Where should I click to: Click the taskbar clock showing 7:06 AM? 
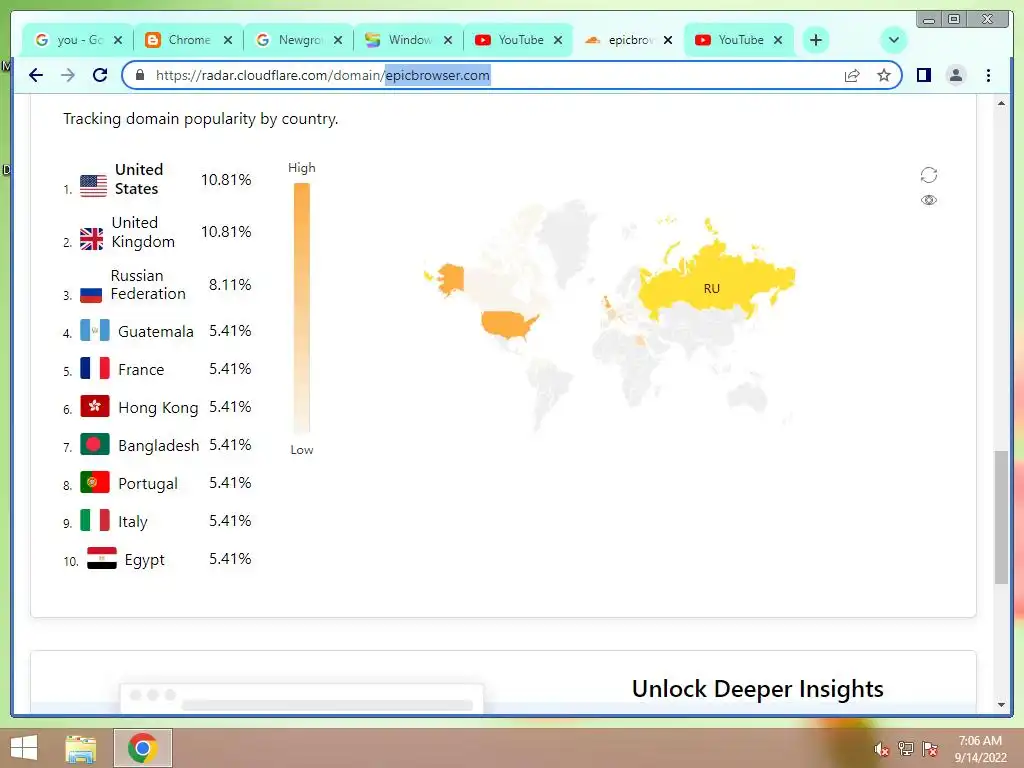pos(980,748)
